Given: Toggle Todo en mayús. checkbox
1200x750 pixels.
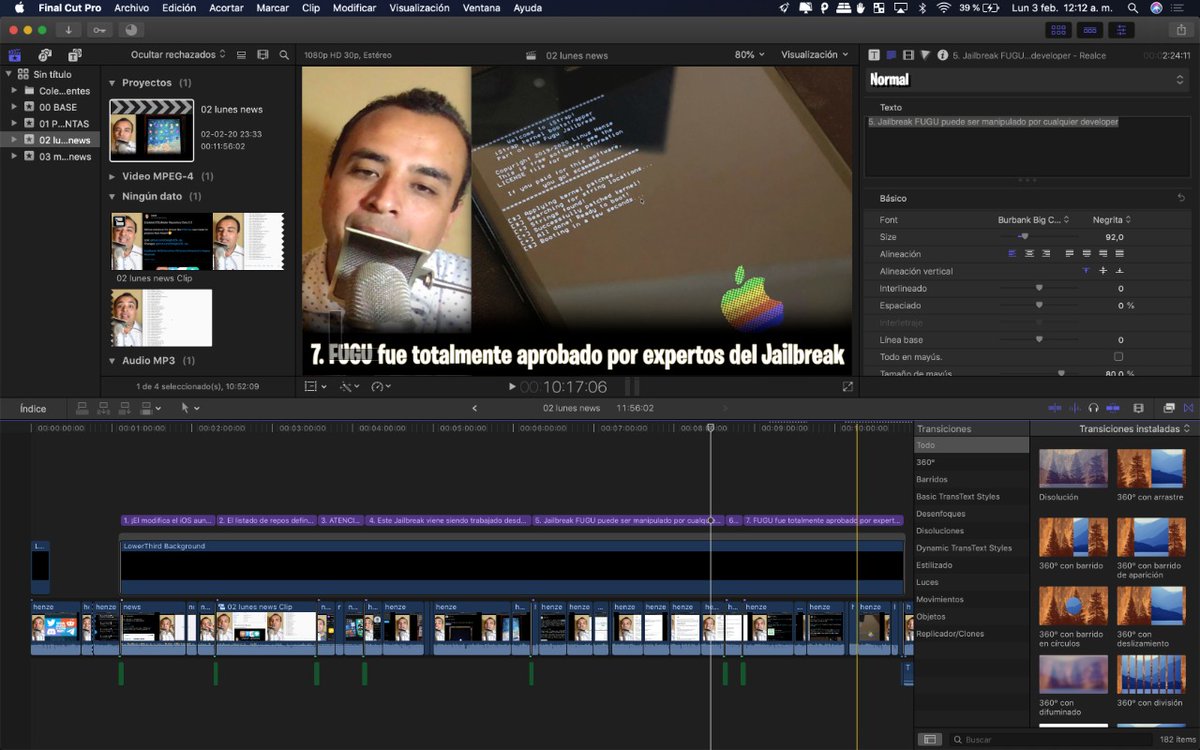Looking at the screenshot, I should pyautogui.click(x=1118, y=357).
